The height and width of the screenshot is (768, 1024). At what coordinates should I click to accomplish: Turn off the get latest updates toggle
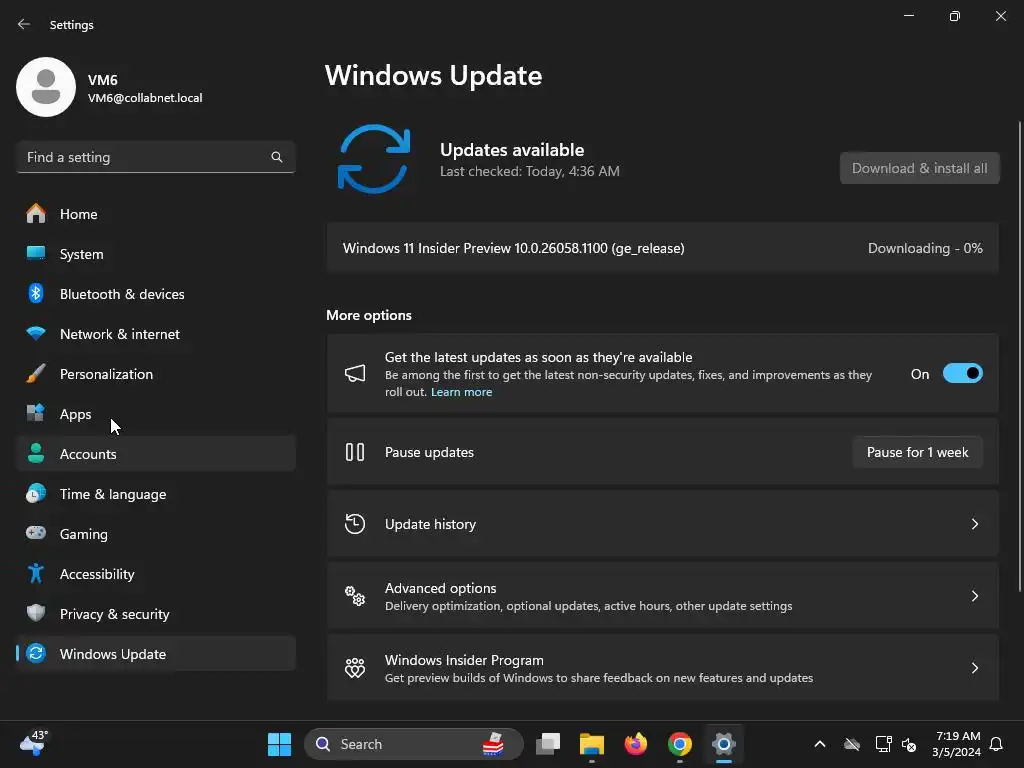[963, 374]
